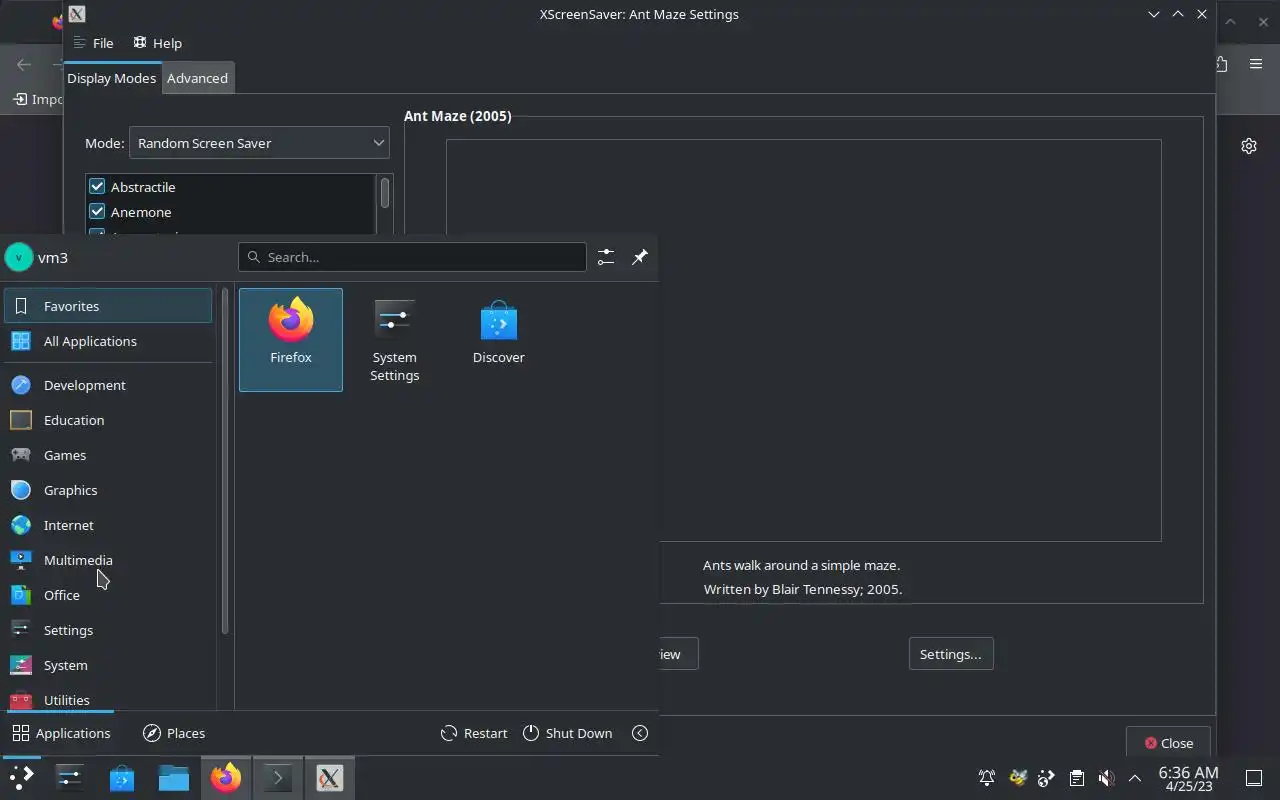Open the Internet category
Image resolution: width=1280 pixels, height=800 pixels.
[x=108, y=525]
